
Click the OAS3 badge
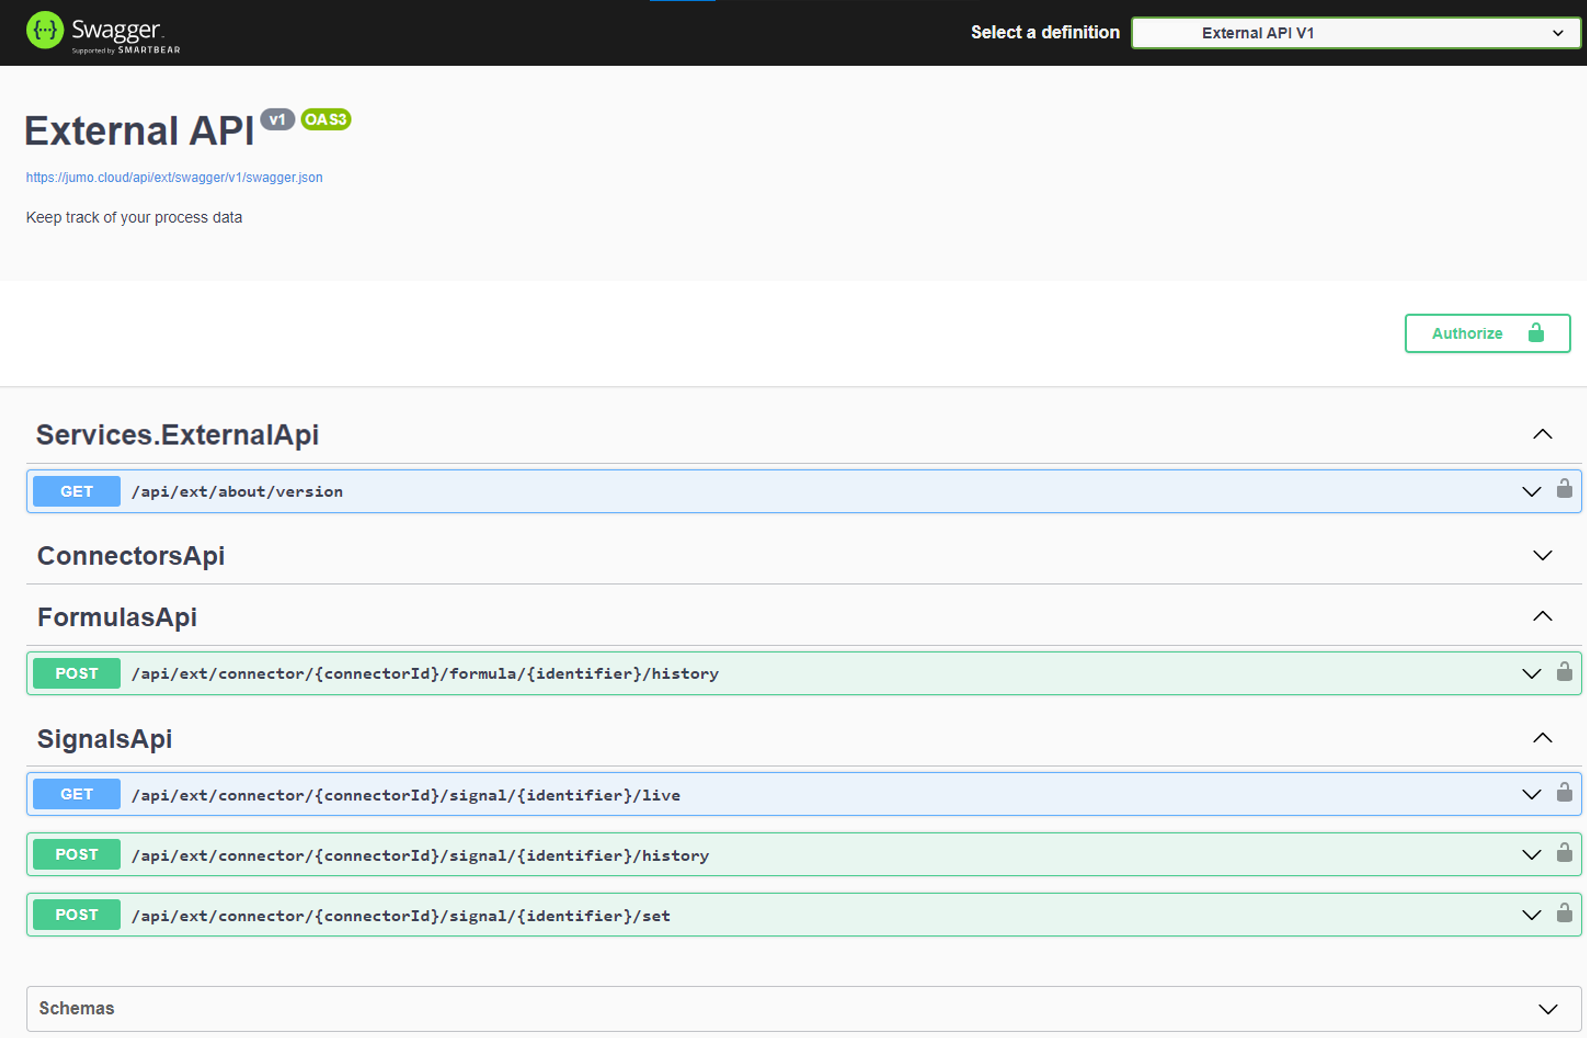pos(326,119)
